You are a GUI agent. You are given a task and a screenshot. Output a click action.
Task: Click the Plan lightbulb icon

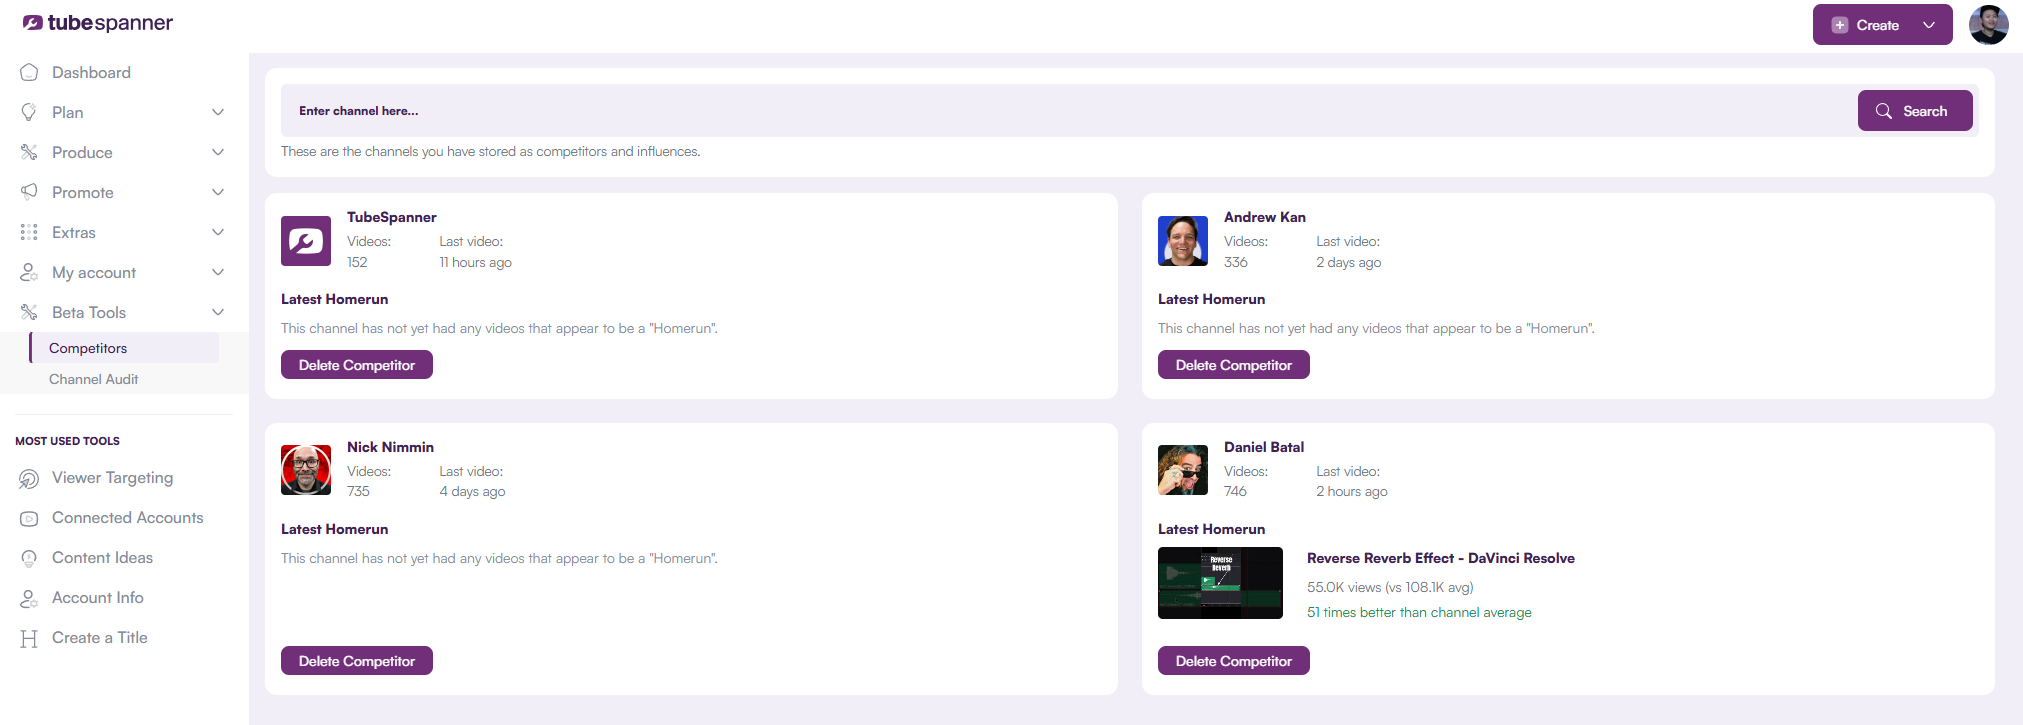[x=29, y=112]
